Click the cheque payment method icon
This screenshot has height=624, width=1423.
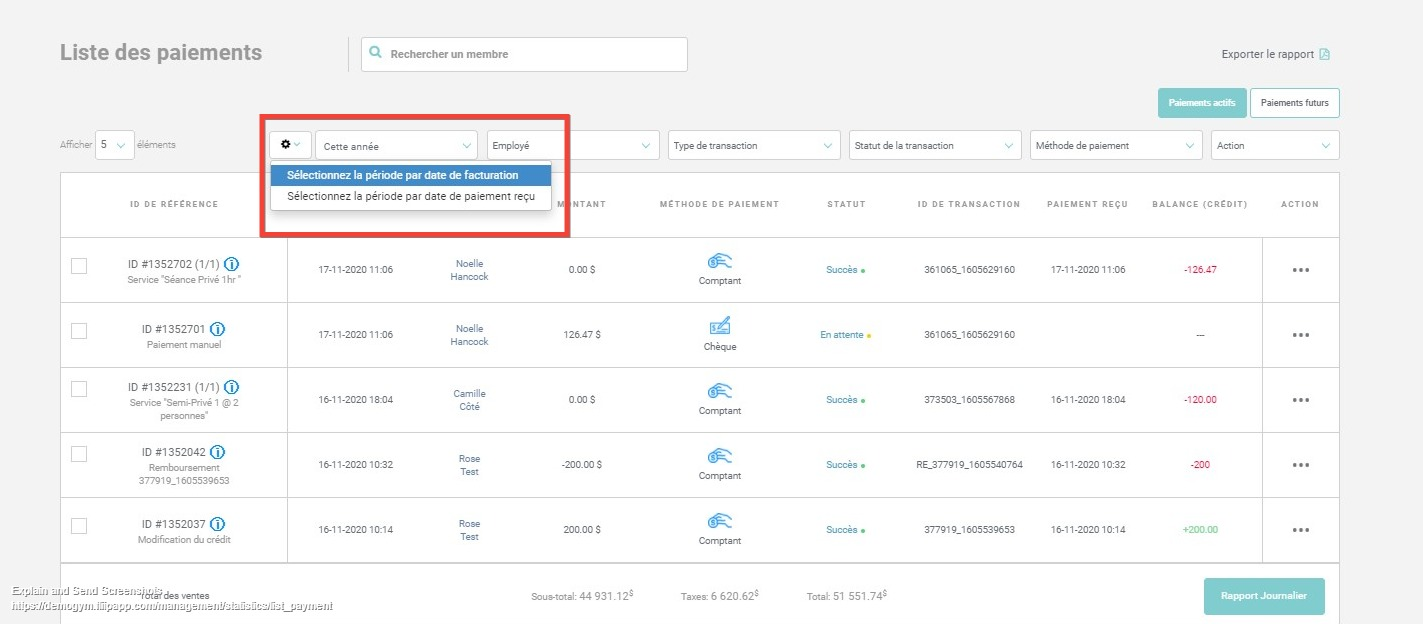pos(720,326)
